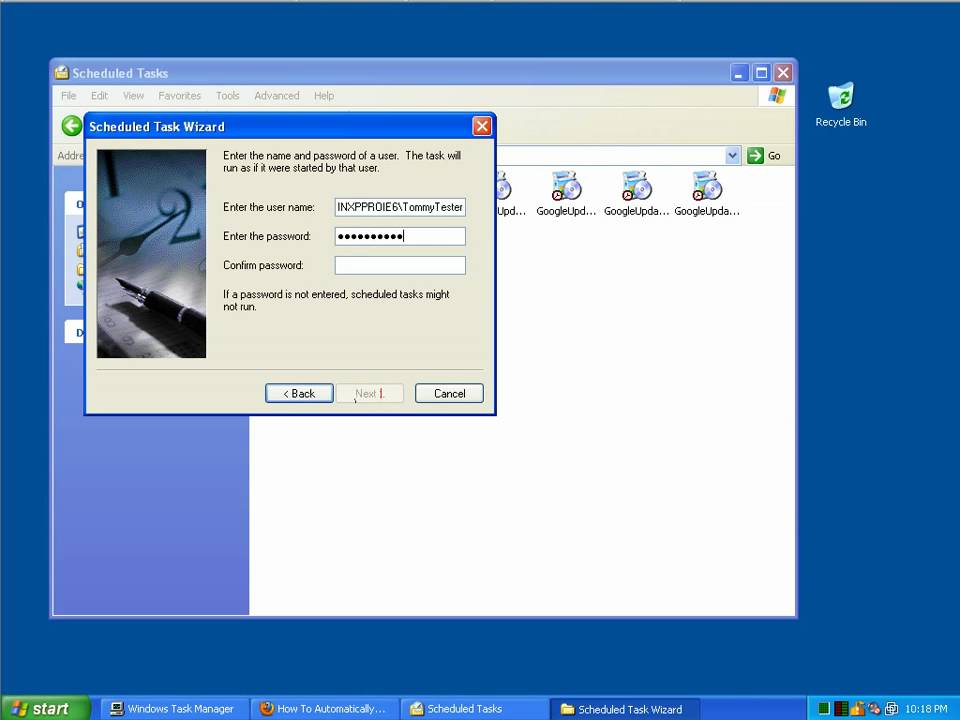Click the Windows flag logo in menu bar
The height and width of the screenshot is (720, 960).
pyautogui.click(x=776, y=96)
